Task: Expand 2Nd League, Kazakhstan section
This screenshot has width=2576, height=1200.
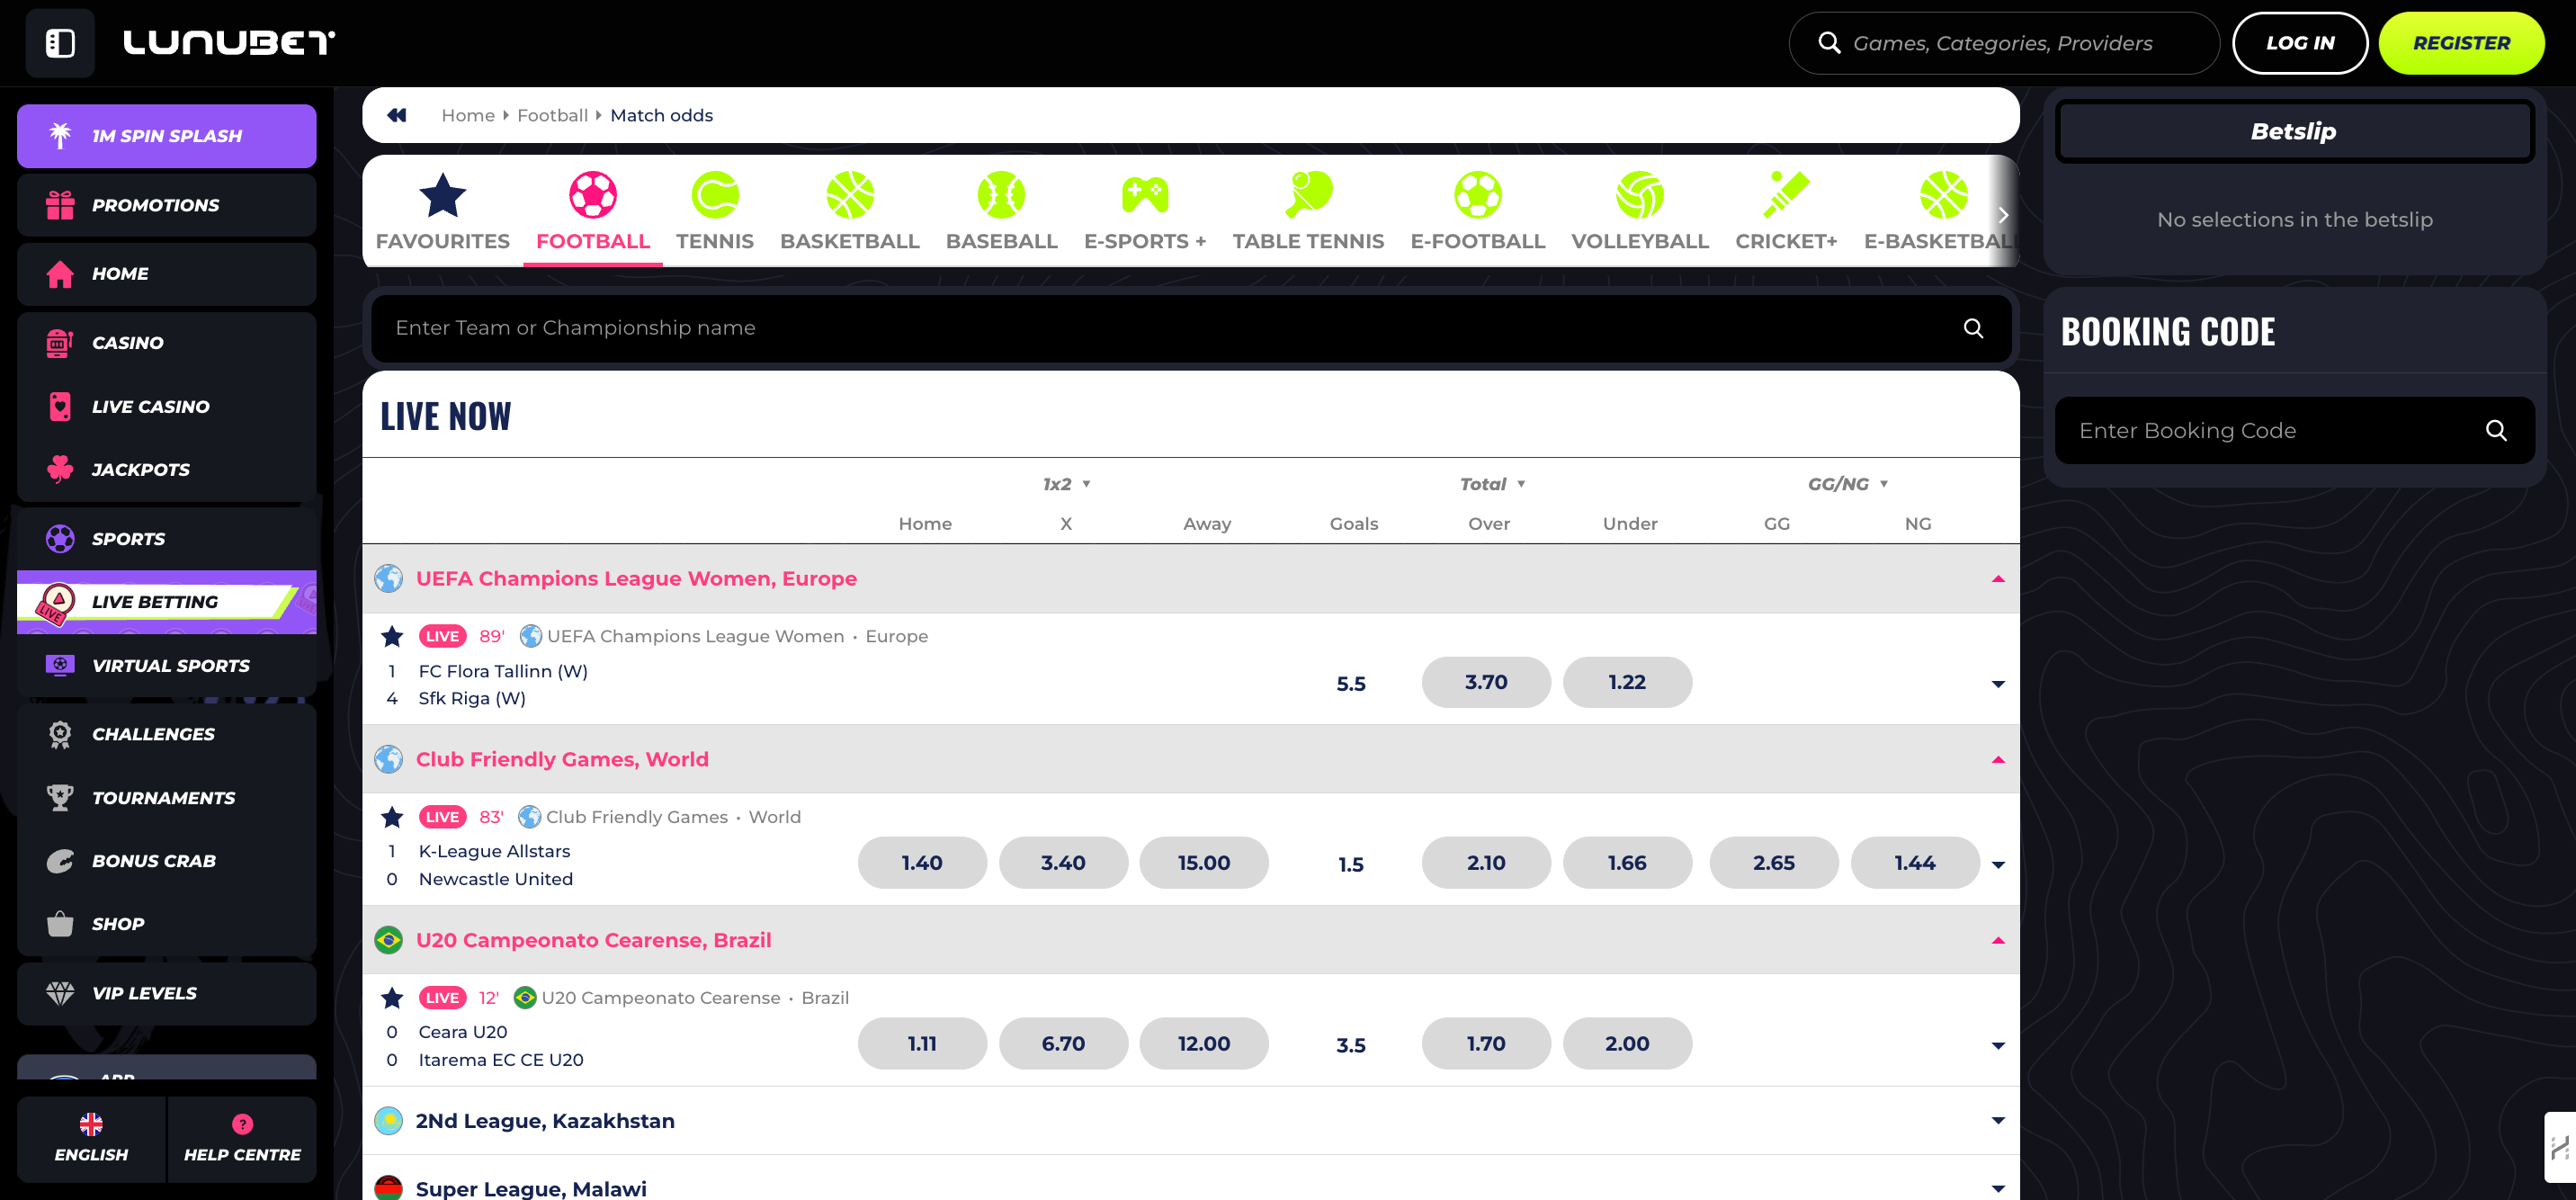Action: (x=1998, y=1121)
